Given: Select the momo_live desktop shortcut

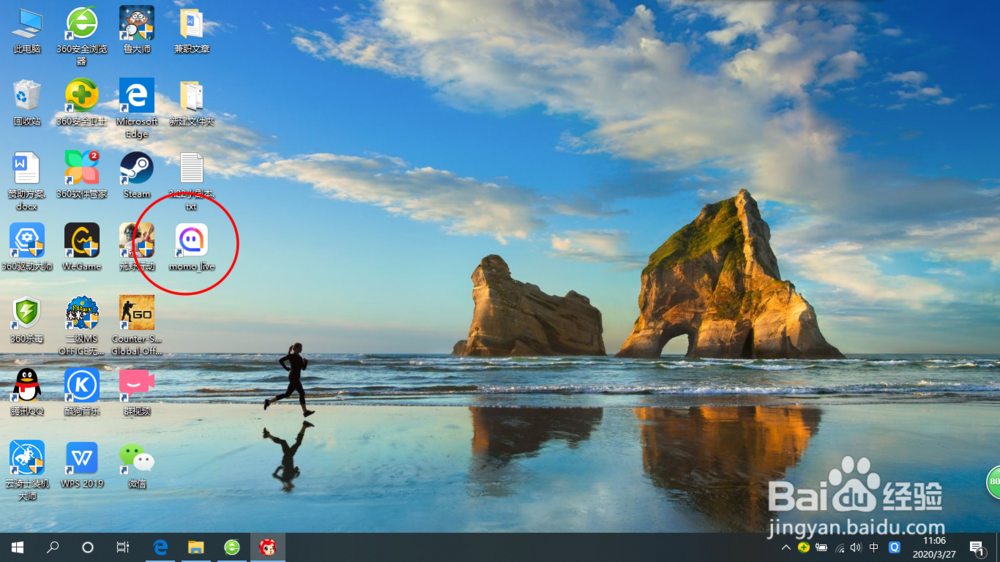Looking at the screenshot, I should pyautogui.click(x=191, y=248).
